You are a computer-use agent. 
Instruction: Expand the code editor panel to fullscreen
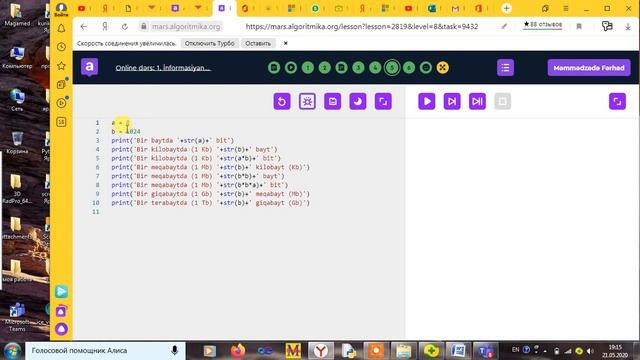tap(383, 101)
